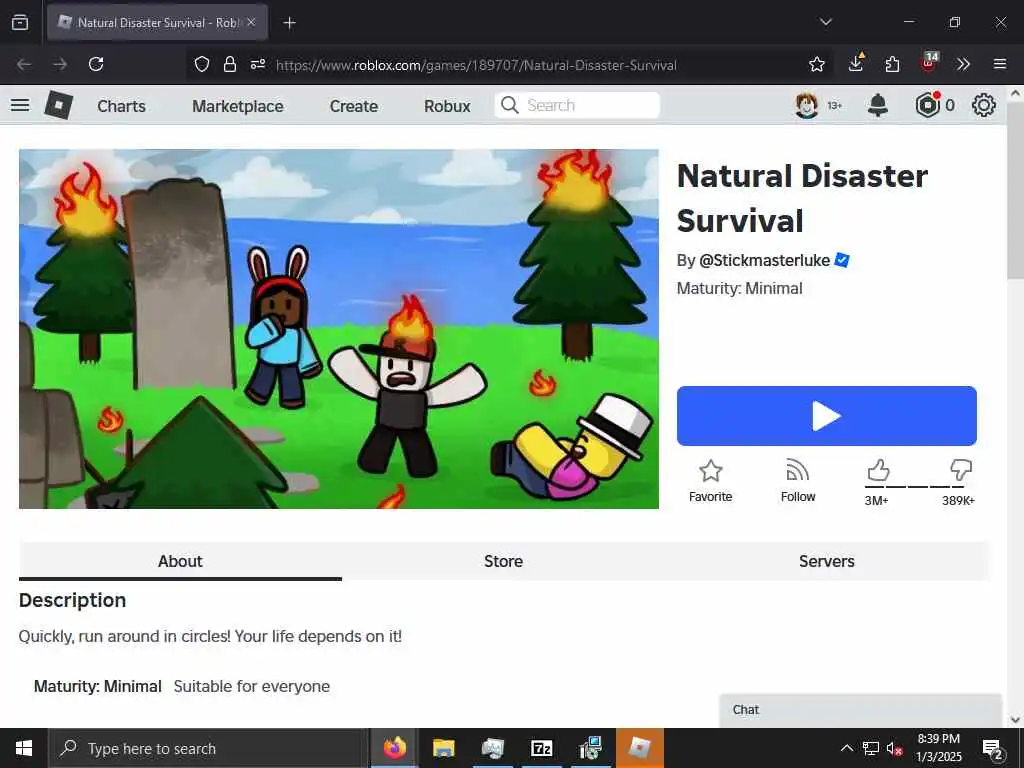Open File Explorer from the taskbar
The width and height of the screenshot is (1024, 768).
[443, 748]
